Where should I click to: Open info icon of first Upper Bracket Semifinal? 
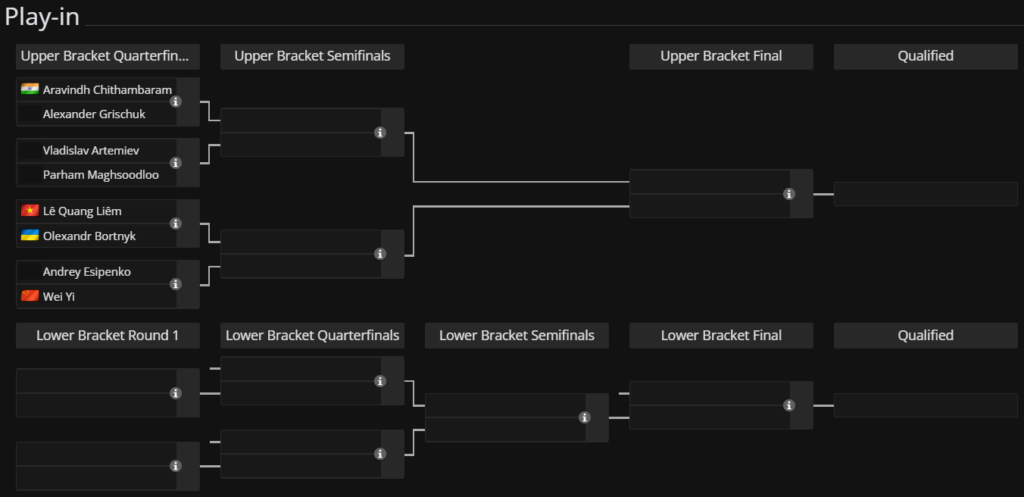(380, 133)
